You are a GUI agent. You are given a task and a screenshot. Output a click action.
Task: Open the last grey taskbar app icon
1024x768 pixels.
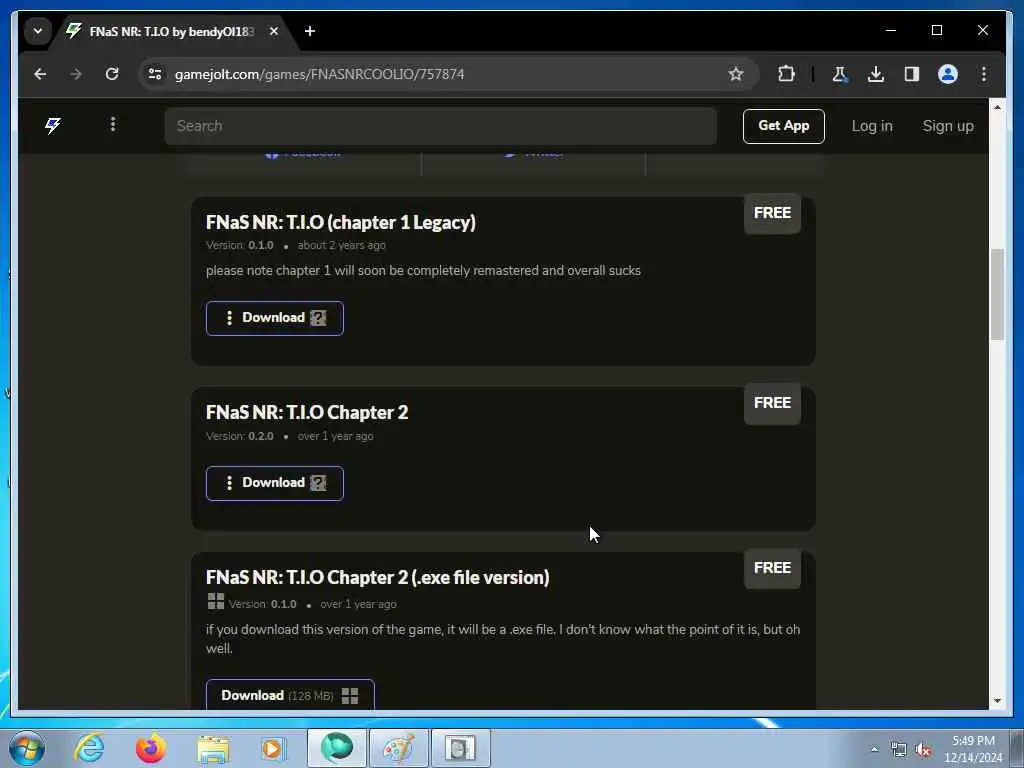tap(460, 748)
